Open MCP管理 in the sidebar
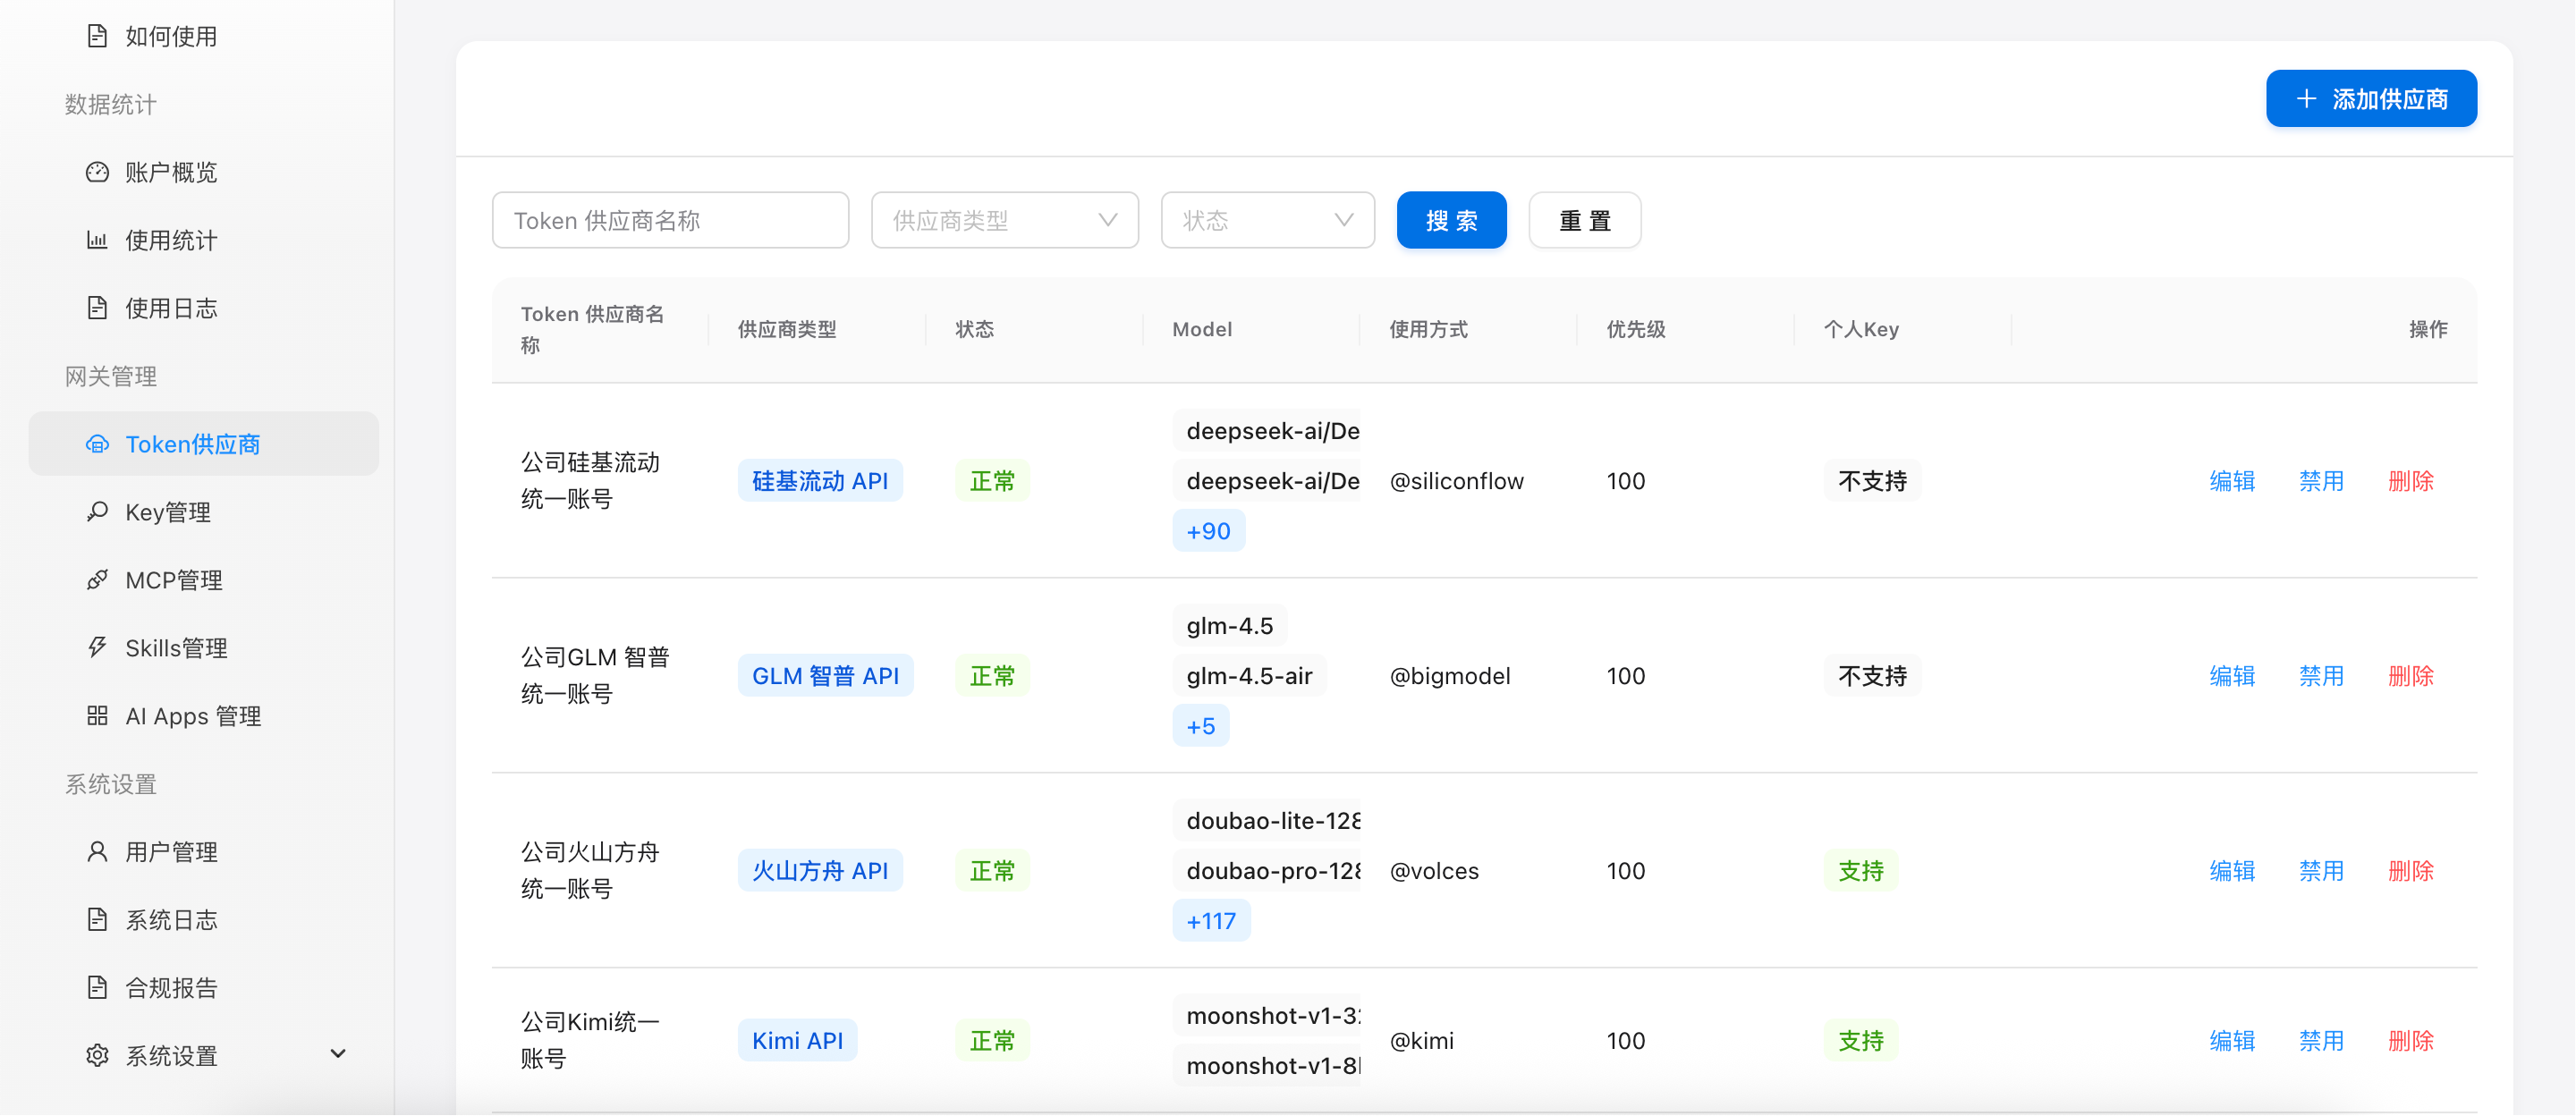 tap(204, 581)
